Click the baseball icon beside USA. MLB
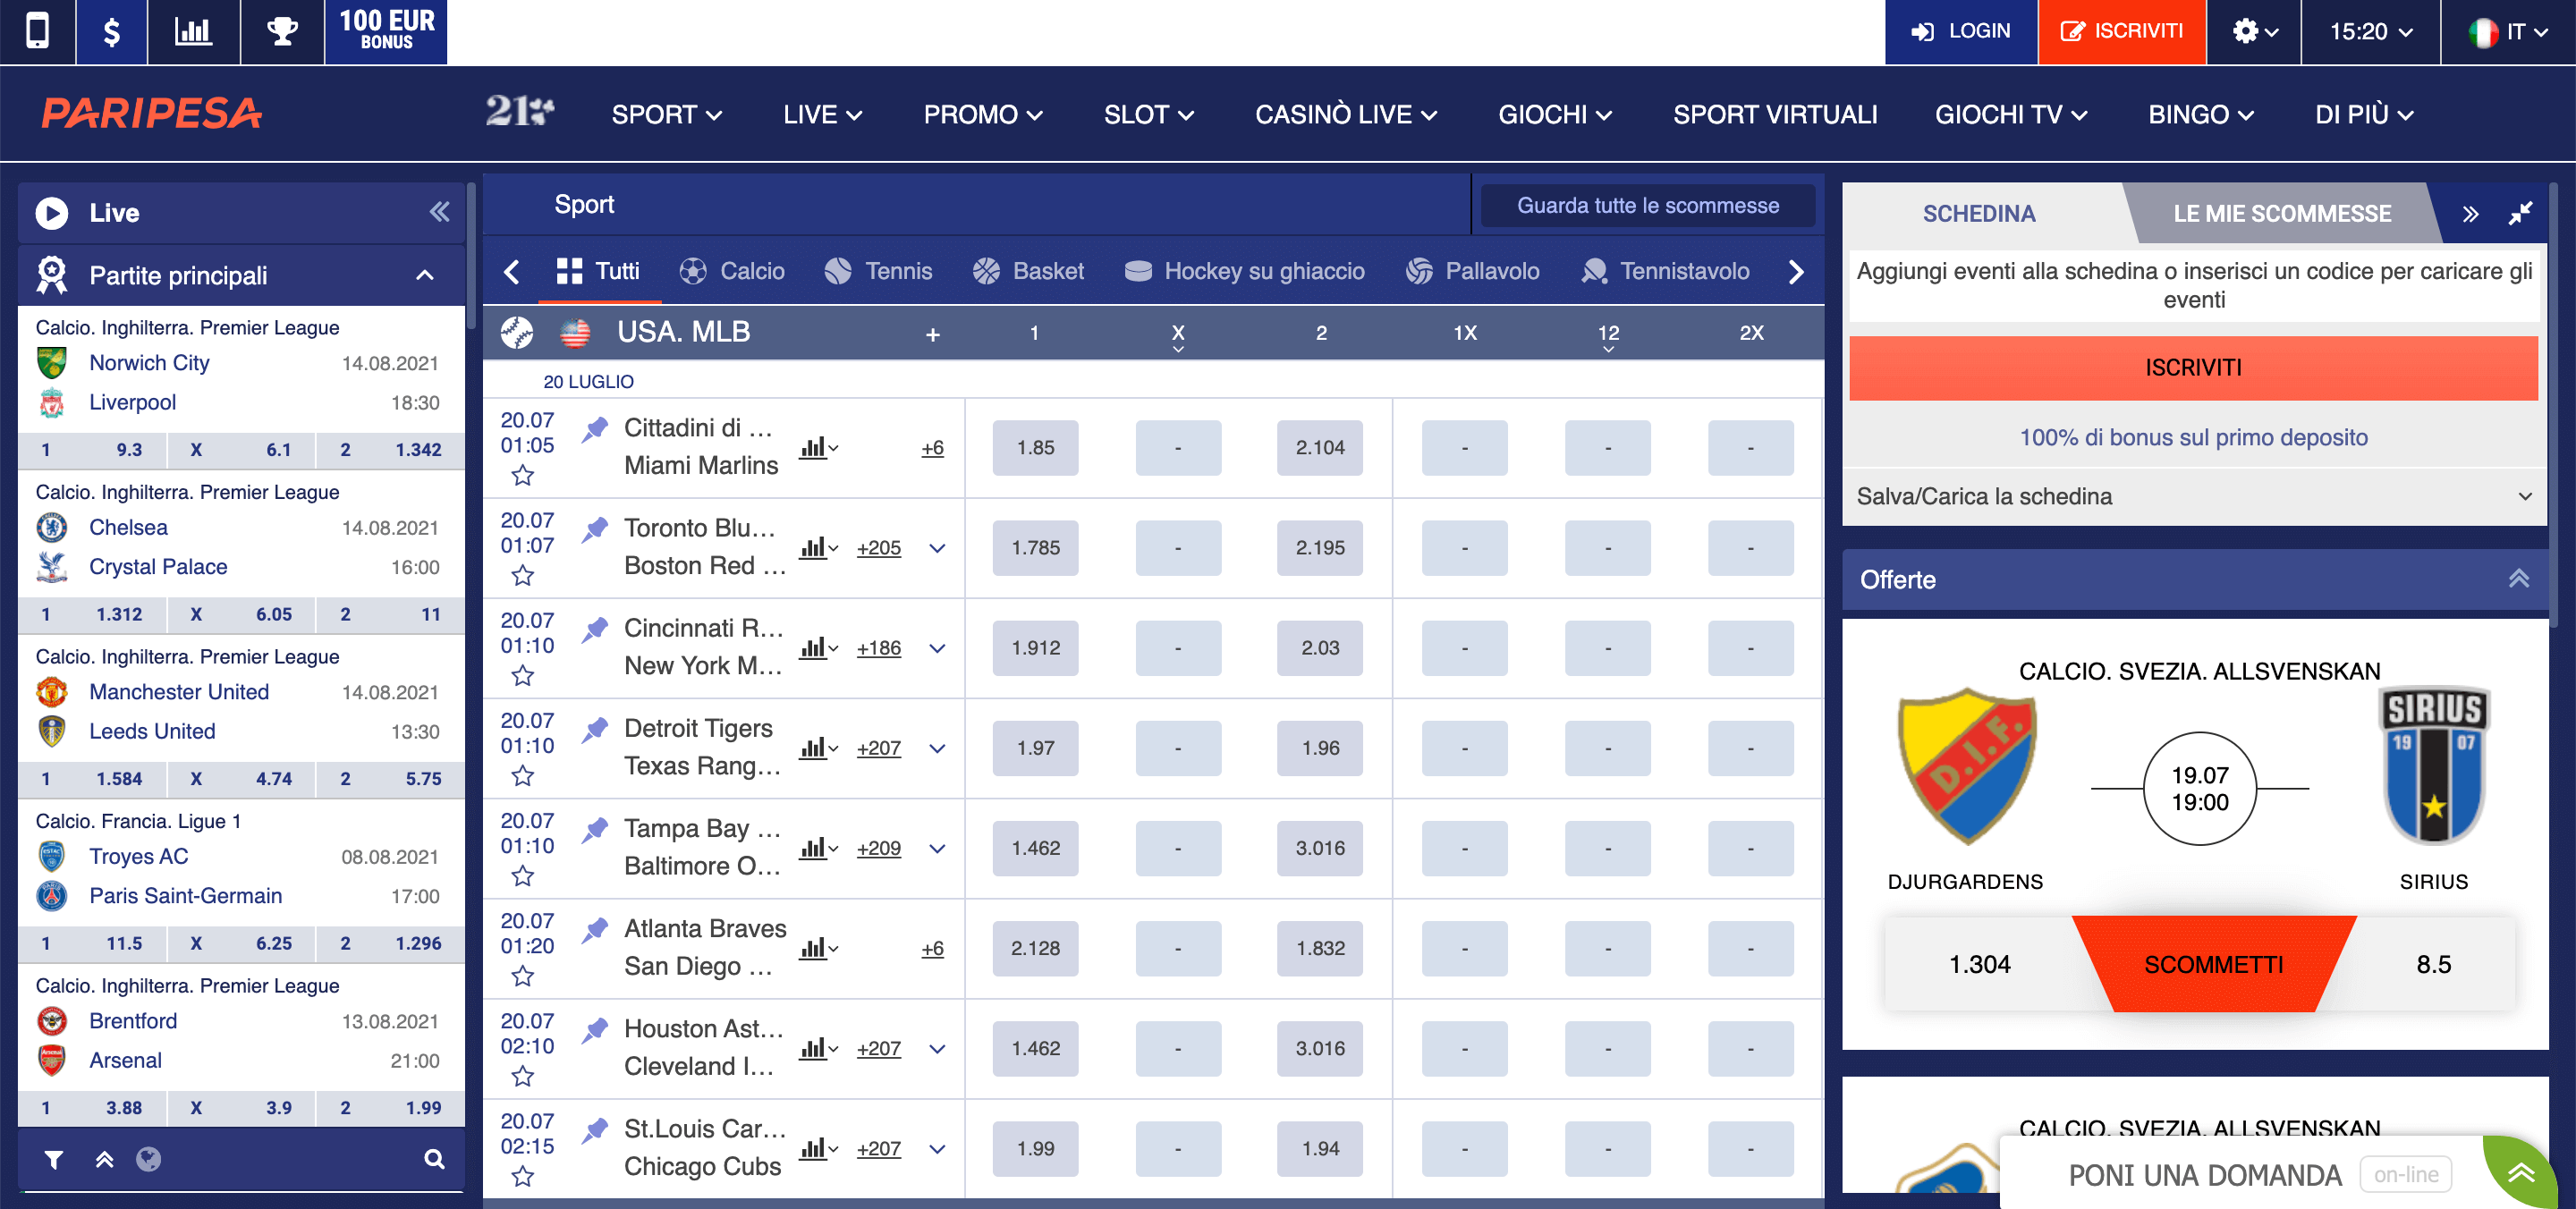 (516, 332)
